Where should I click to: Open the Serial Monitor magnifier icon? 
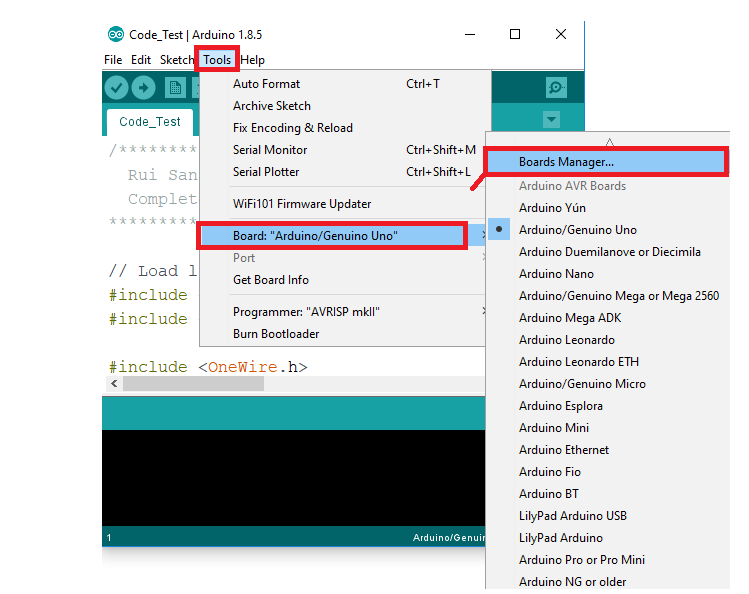(556, 87)
